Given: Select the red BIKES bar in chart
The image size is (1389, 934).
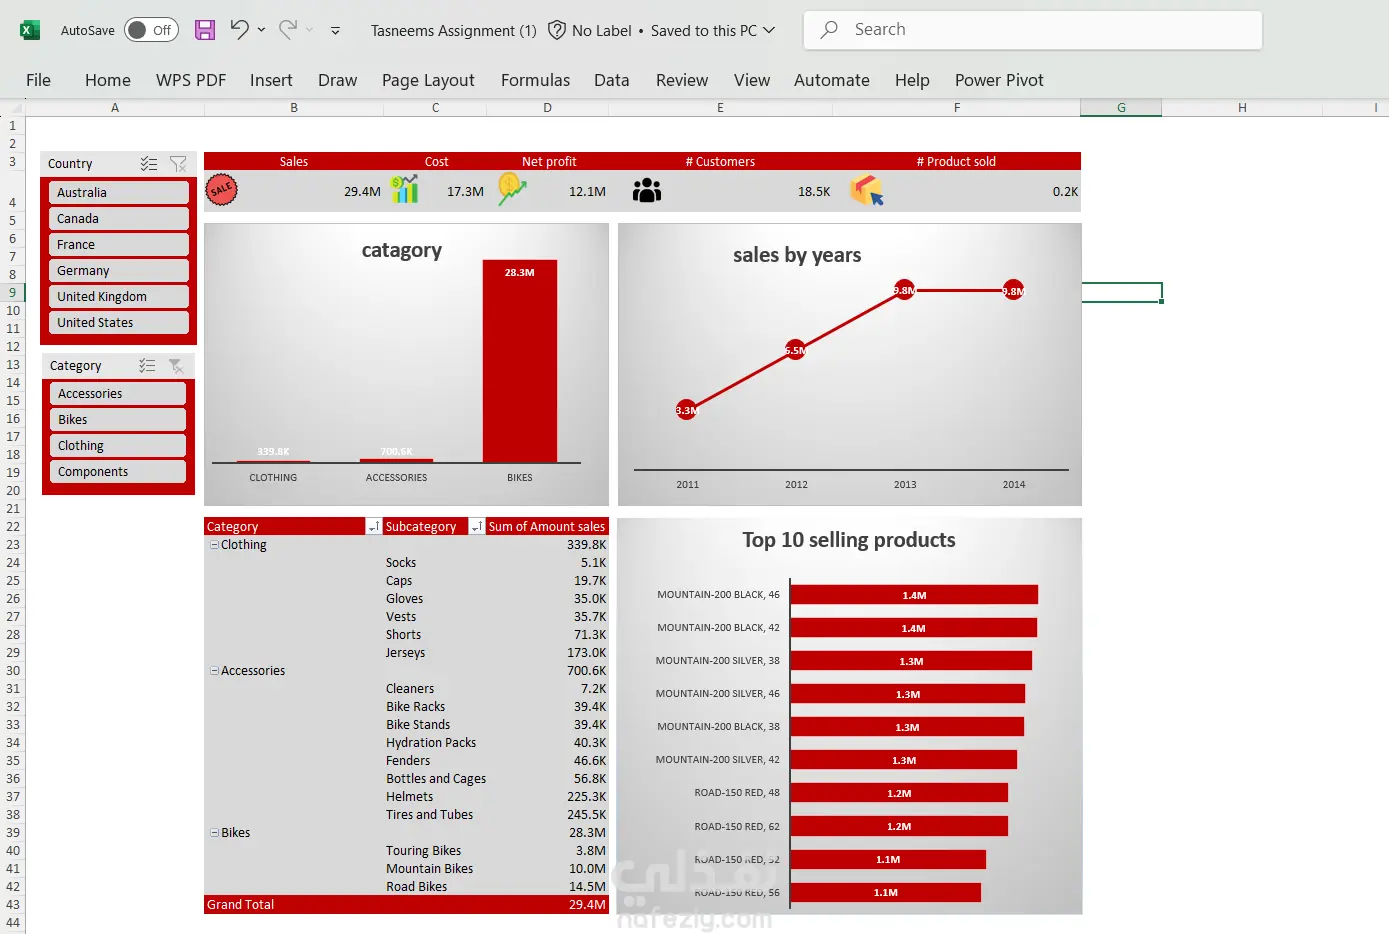Looking at the screenshot, I should [x=520, y=361].
